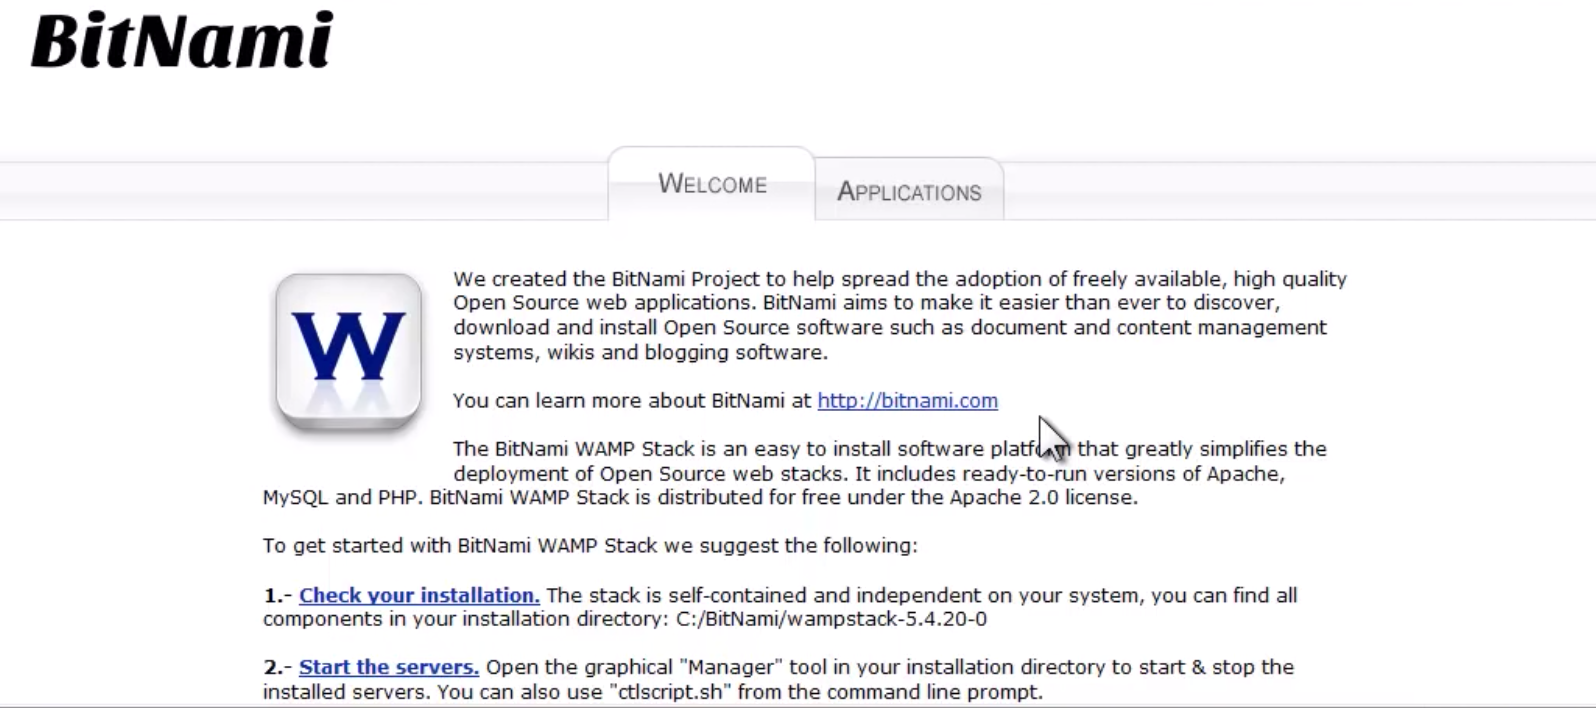The height and width of the screenshot is (708, 1596).
Task: Click the BitNami logo at top
Action: 182,41
